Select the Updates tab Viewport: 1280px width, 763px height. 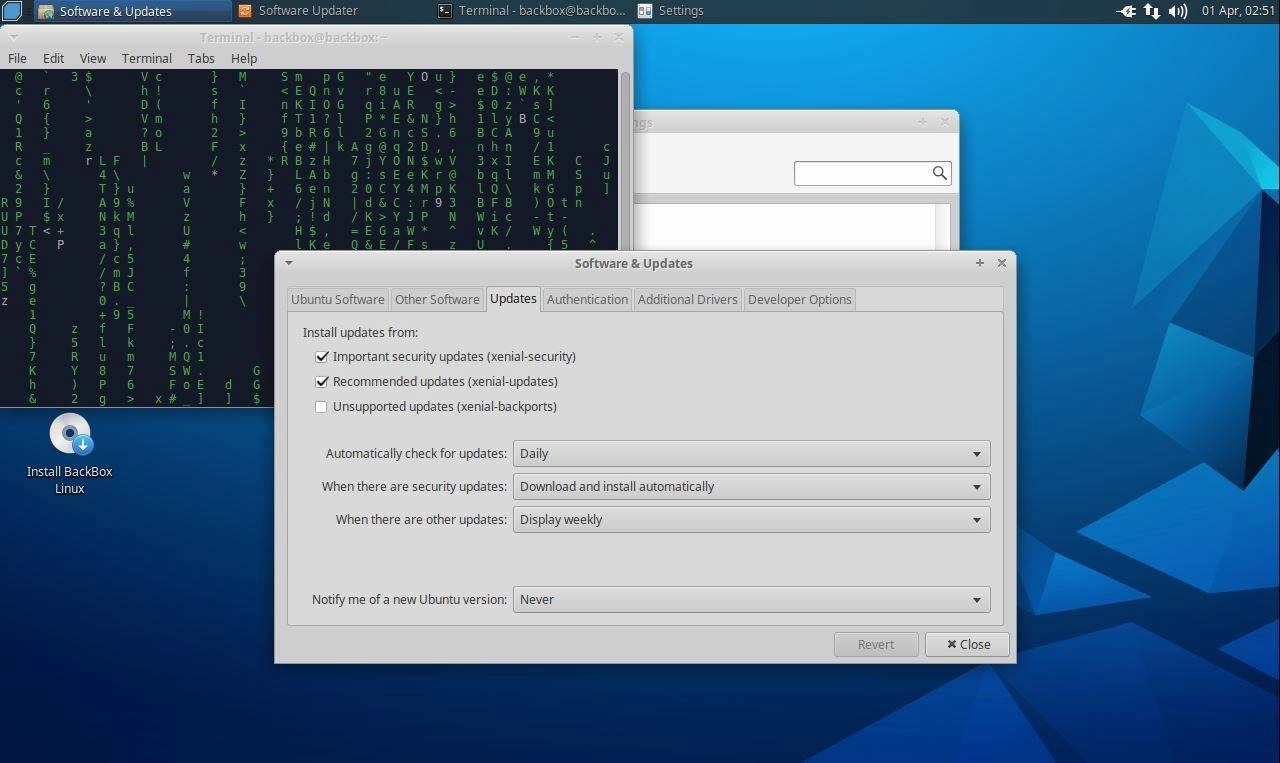tap(513, 298)
